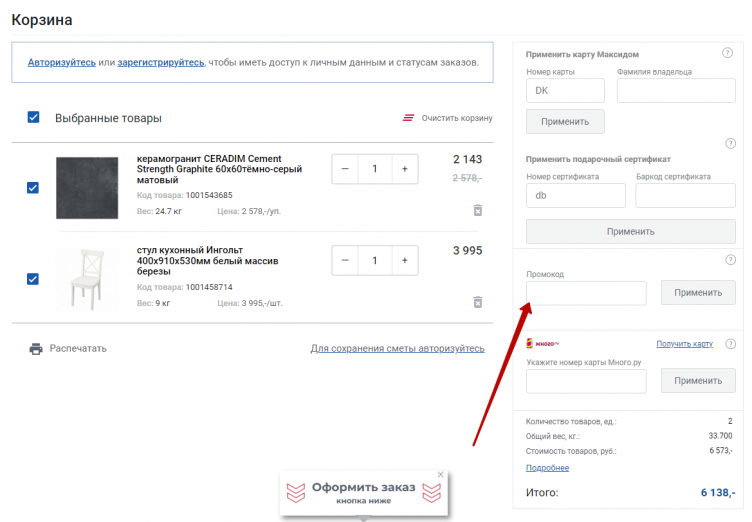The image size is (752, 522).
Task: Toggle the Выбранные товары select-all checkbox
Action: pyautogui.click(x=33, y=117)
